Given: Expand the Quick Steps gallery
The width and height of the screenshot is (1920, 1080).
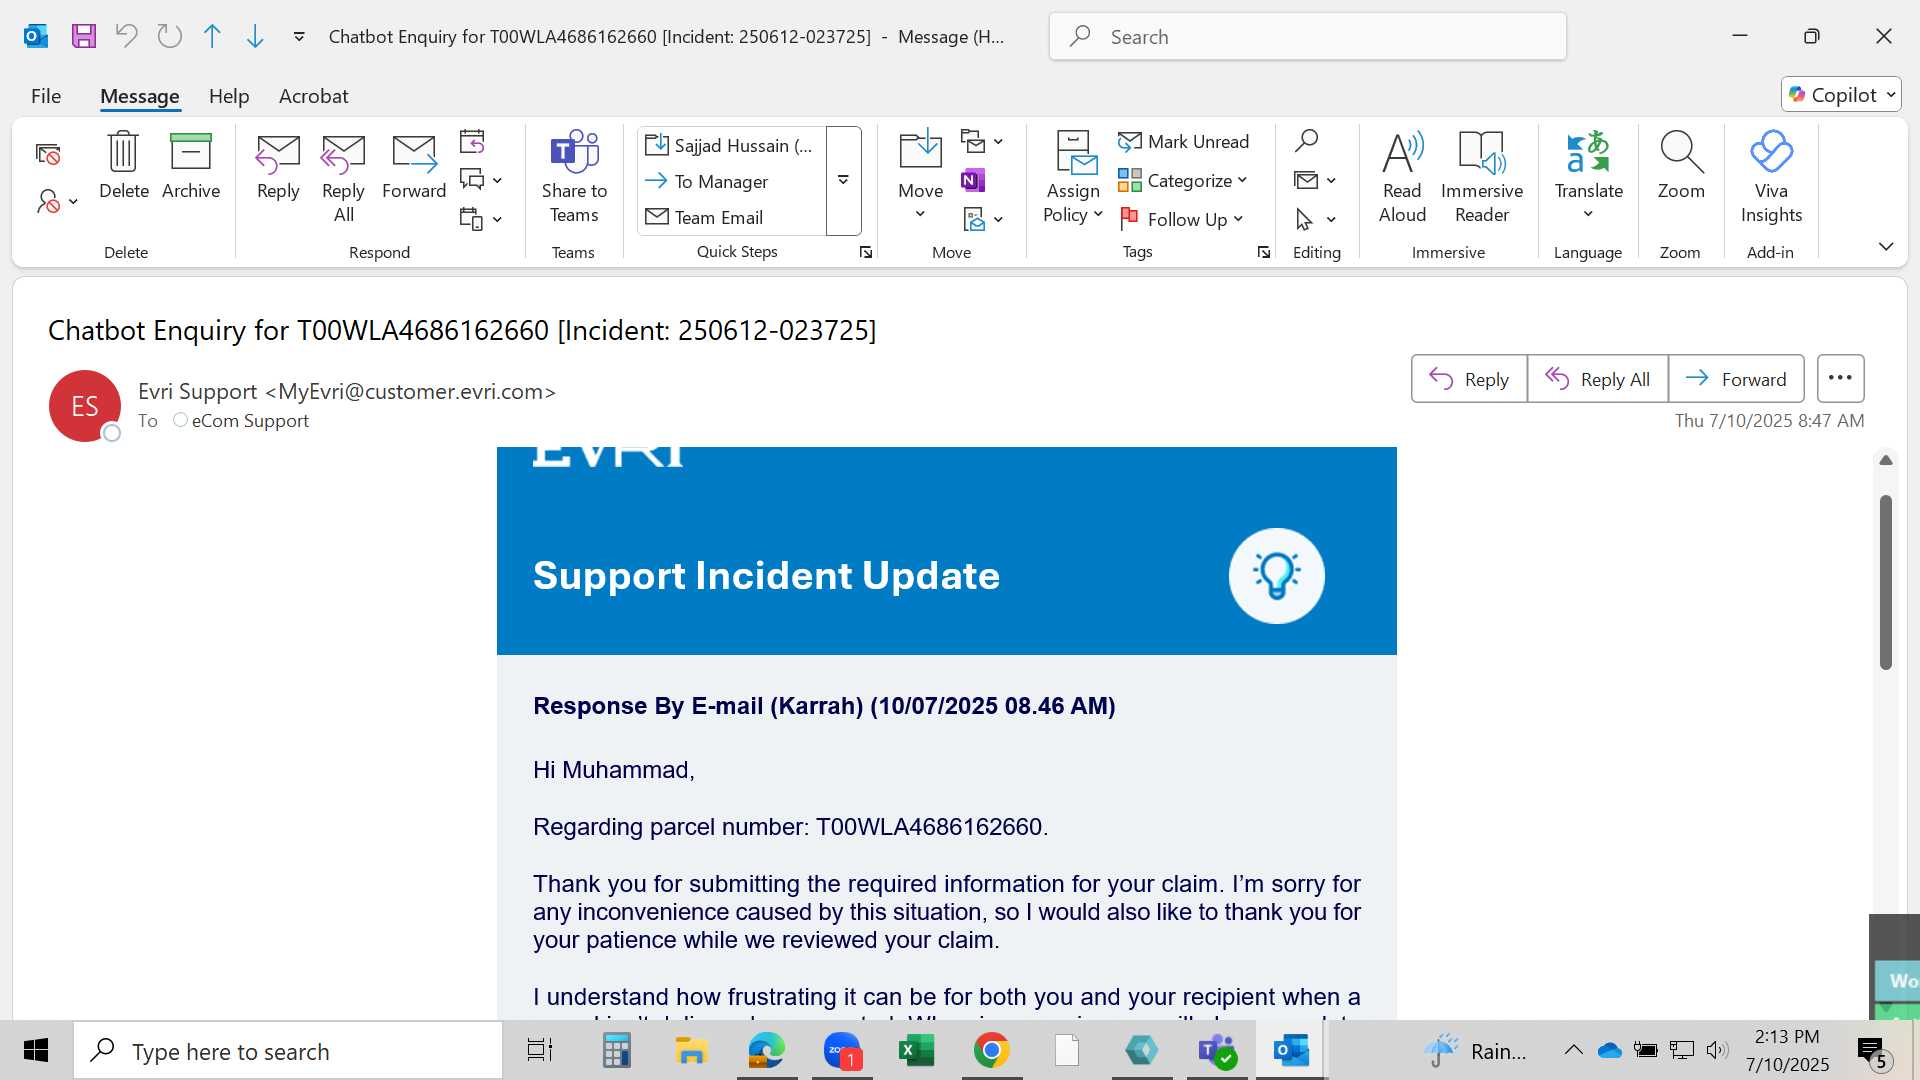Looking at the screenshot, I should 843,181.
